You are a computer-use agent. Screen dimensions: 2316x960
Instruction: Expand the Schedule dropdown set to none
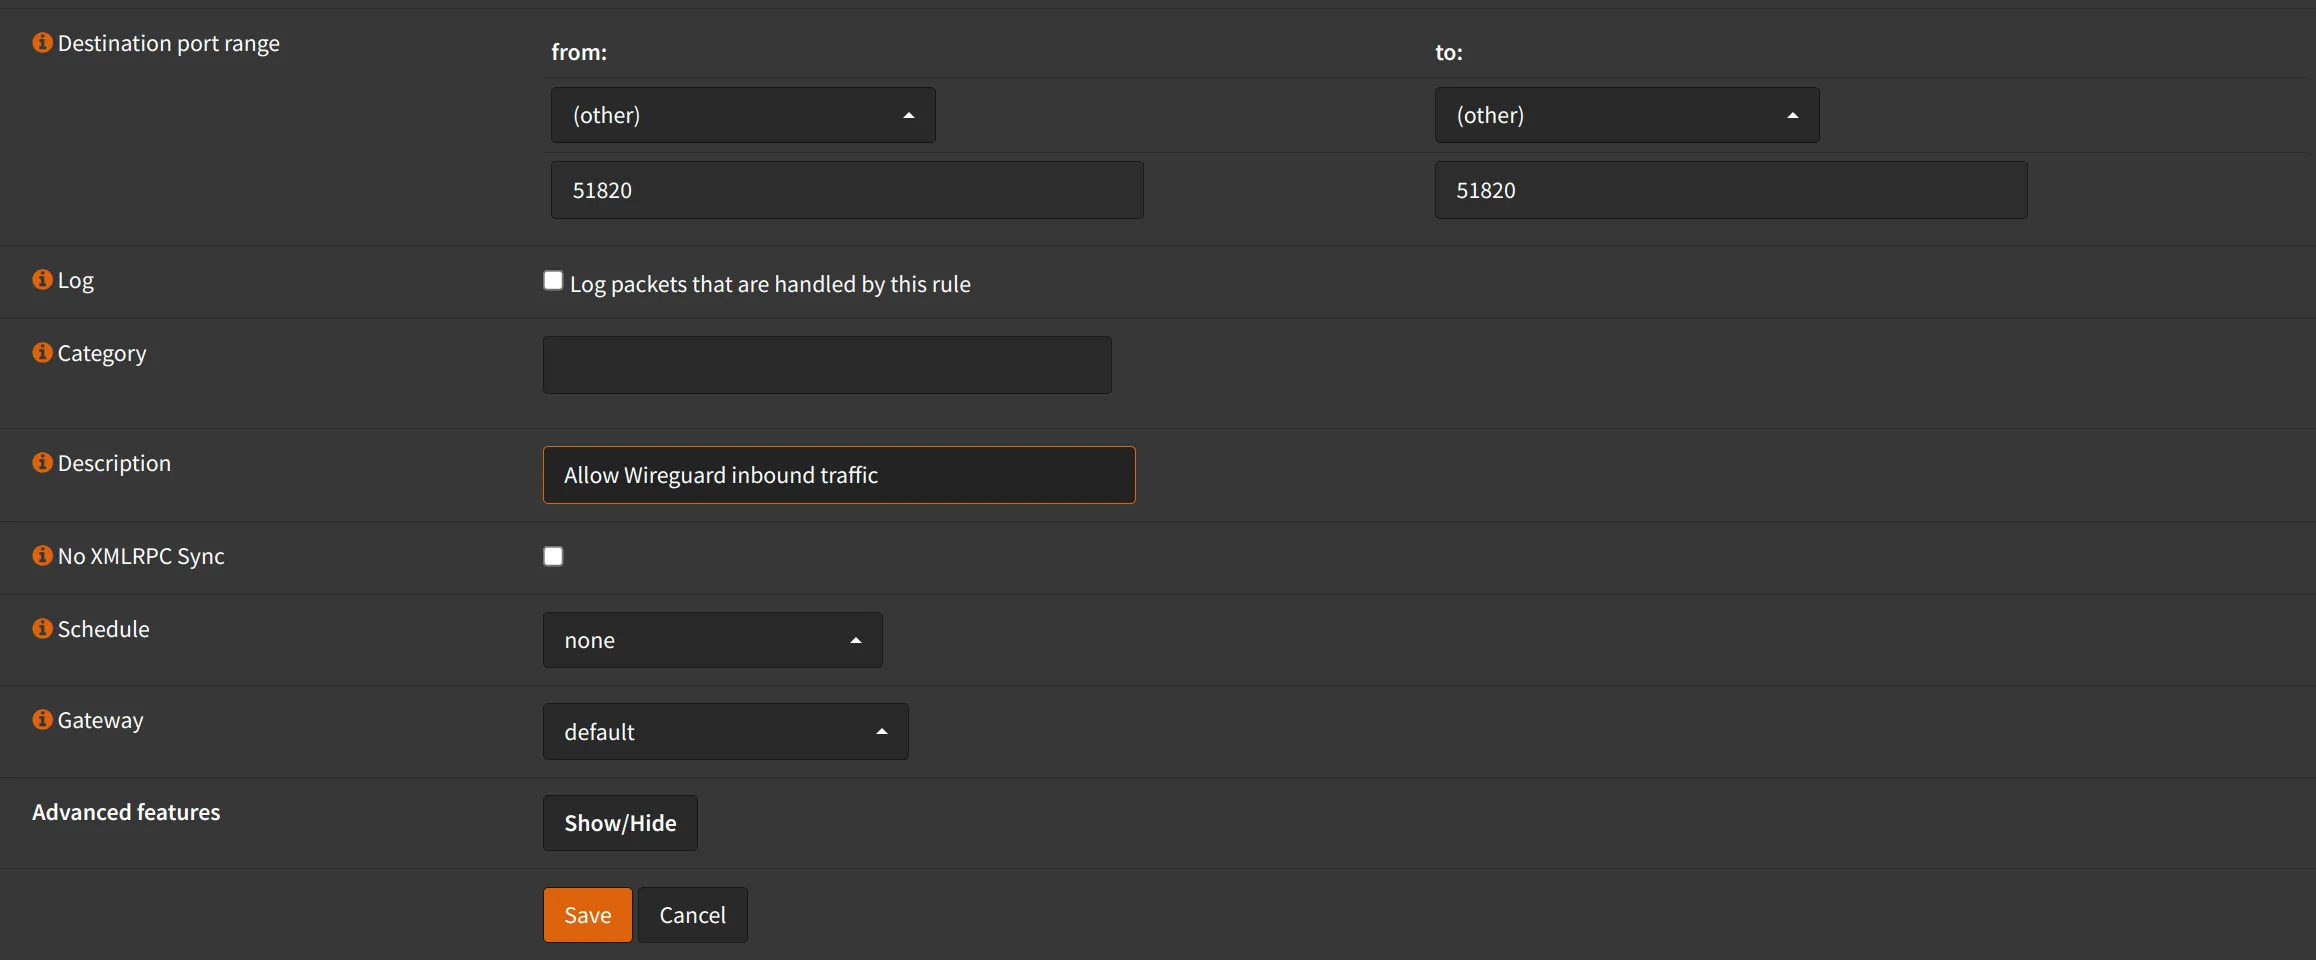point(712,640)
